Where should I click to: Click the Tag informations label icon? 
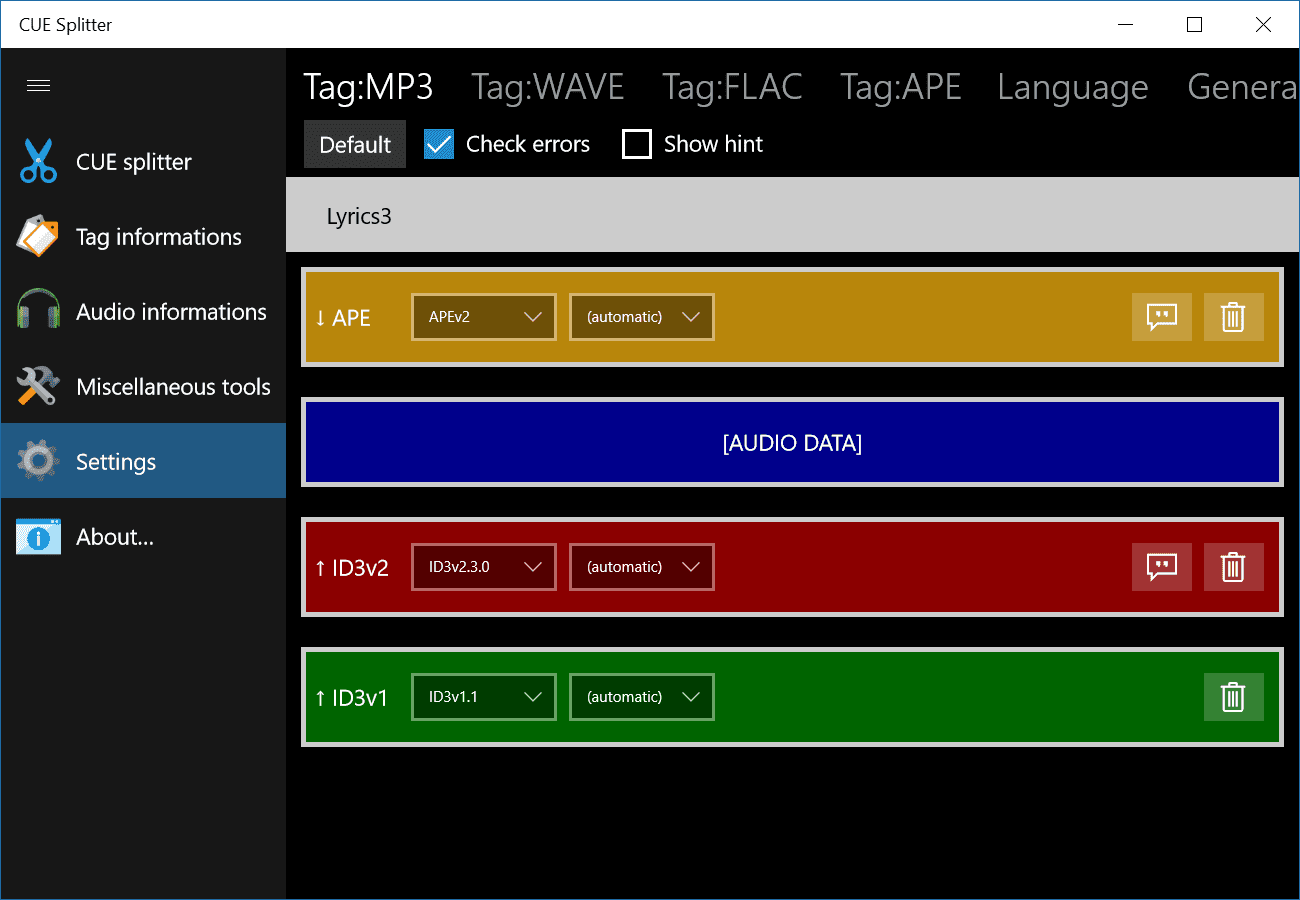[38, 236]
